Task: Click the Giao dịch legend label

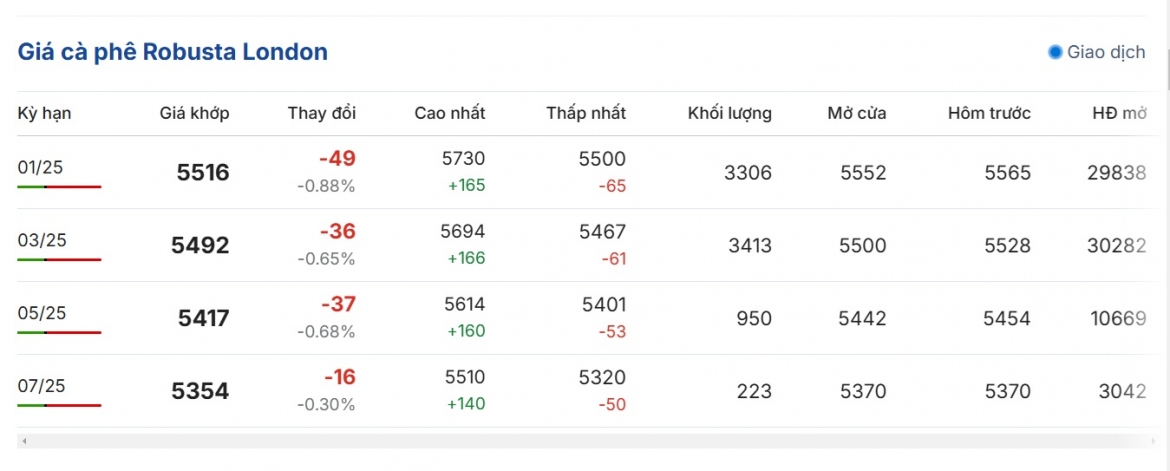Action: 1106,52
